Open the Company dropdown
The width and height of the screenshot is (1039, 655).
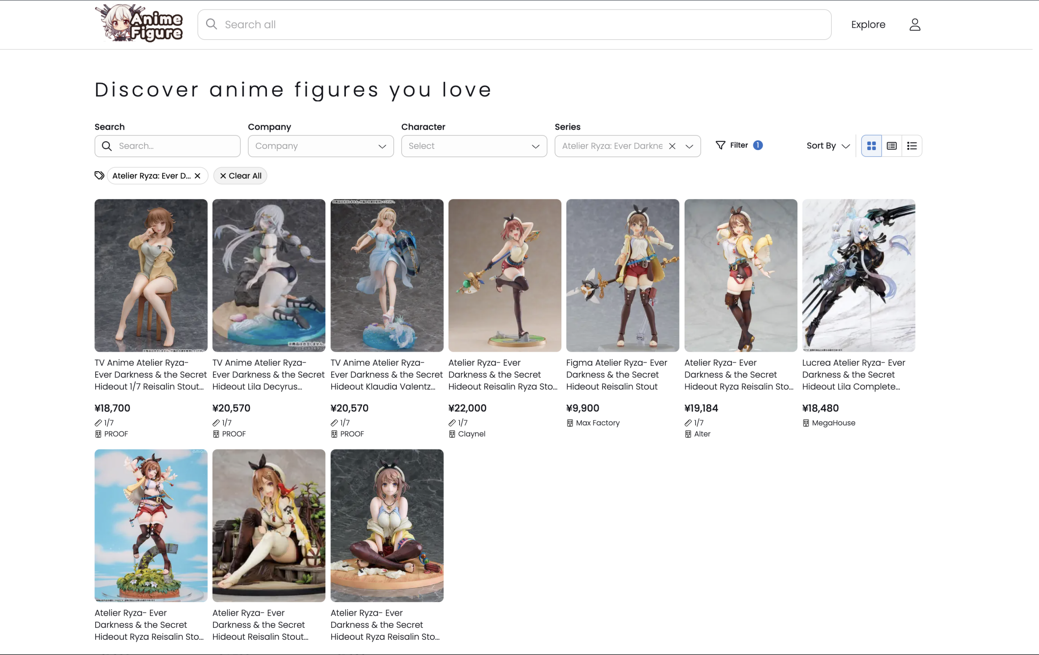(321, 146)
